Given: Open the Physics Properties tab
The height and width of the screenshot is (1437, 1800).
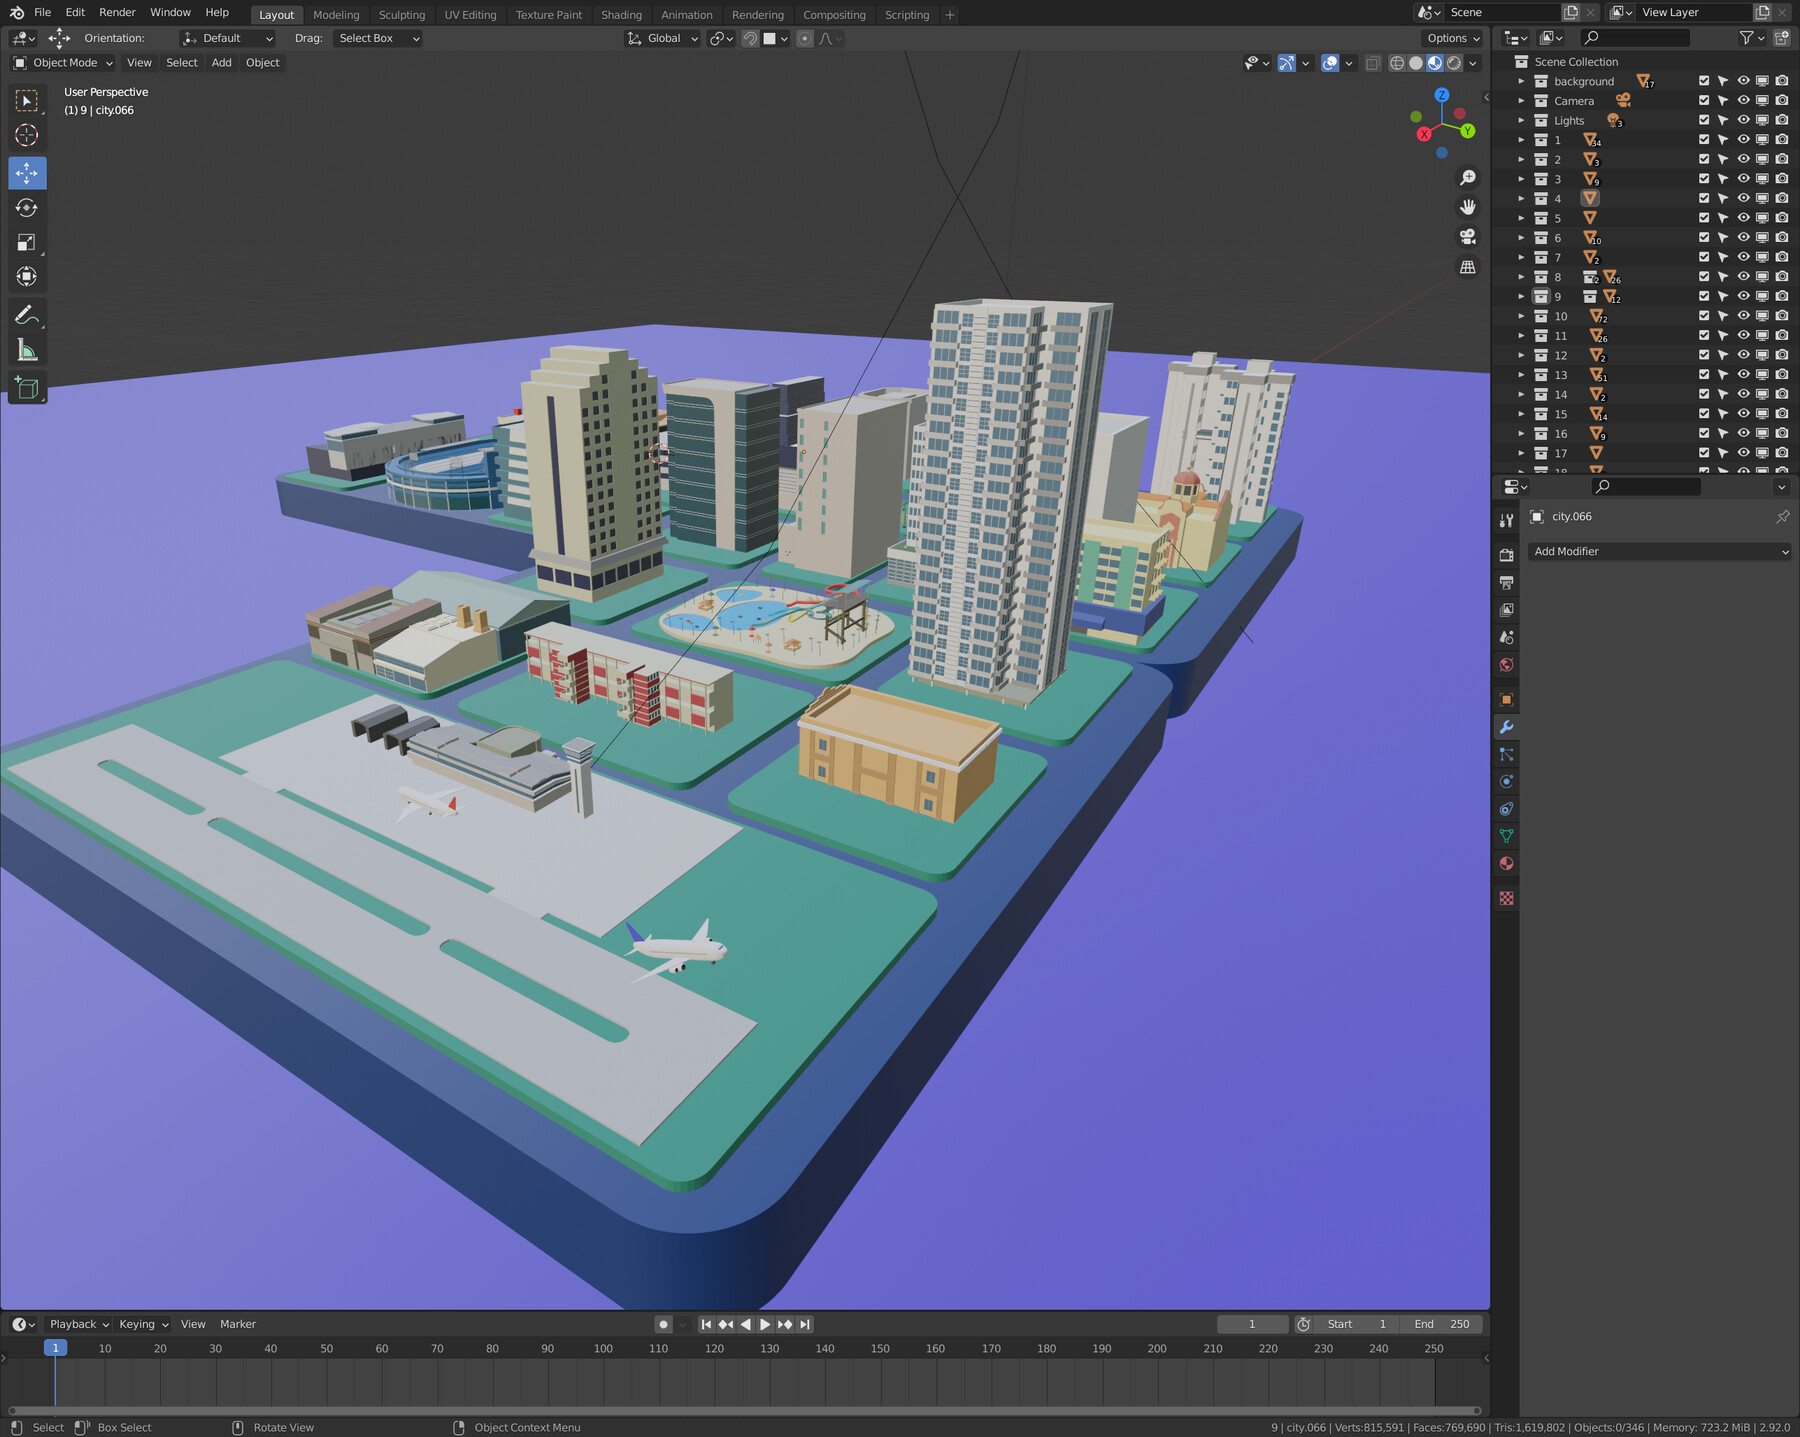Looking at the screenshot, I should (x=1507, y=781).
